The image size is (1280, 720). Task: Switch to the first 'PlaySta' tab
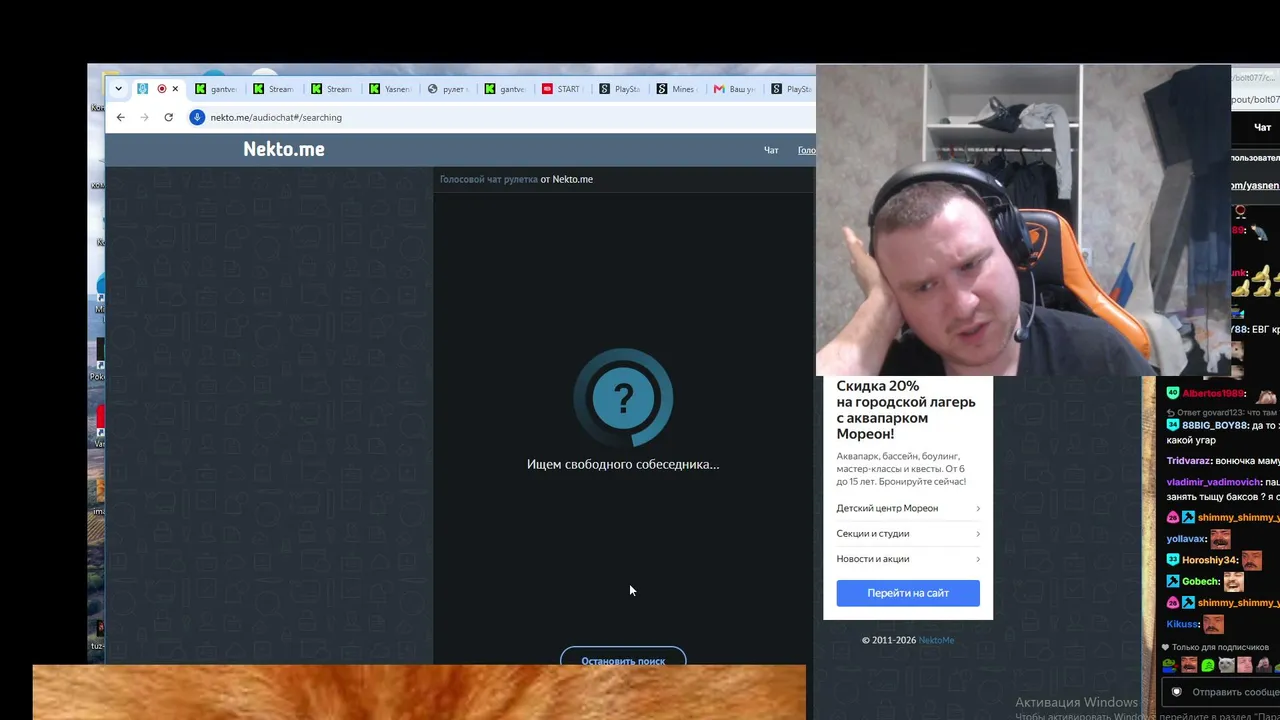coord(621,89)
